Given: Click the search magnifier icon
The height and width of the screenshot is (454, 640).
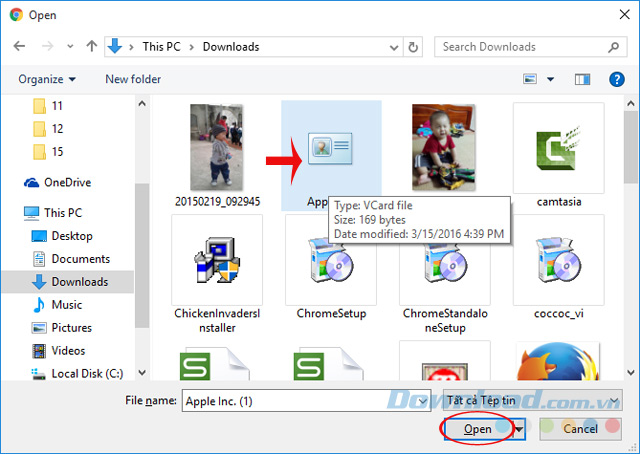Looking at the screenshot, I should click(x=613, y=47).
